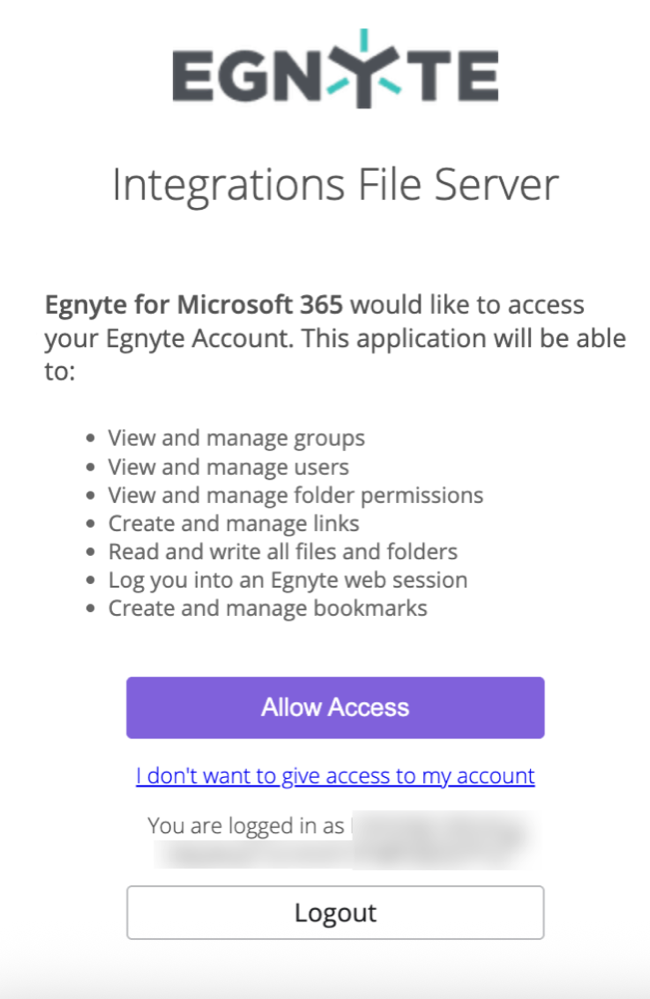Click Log you into an Egnyte web session

pos(288,580)
